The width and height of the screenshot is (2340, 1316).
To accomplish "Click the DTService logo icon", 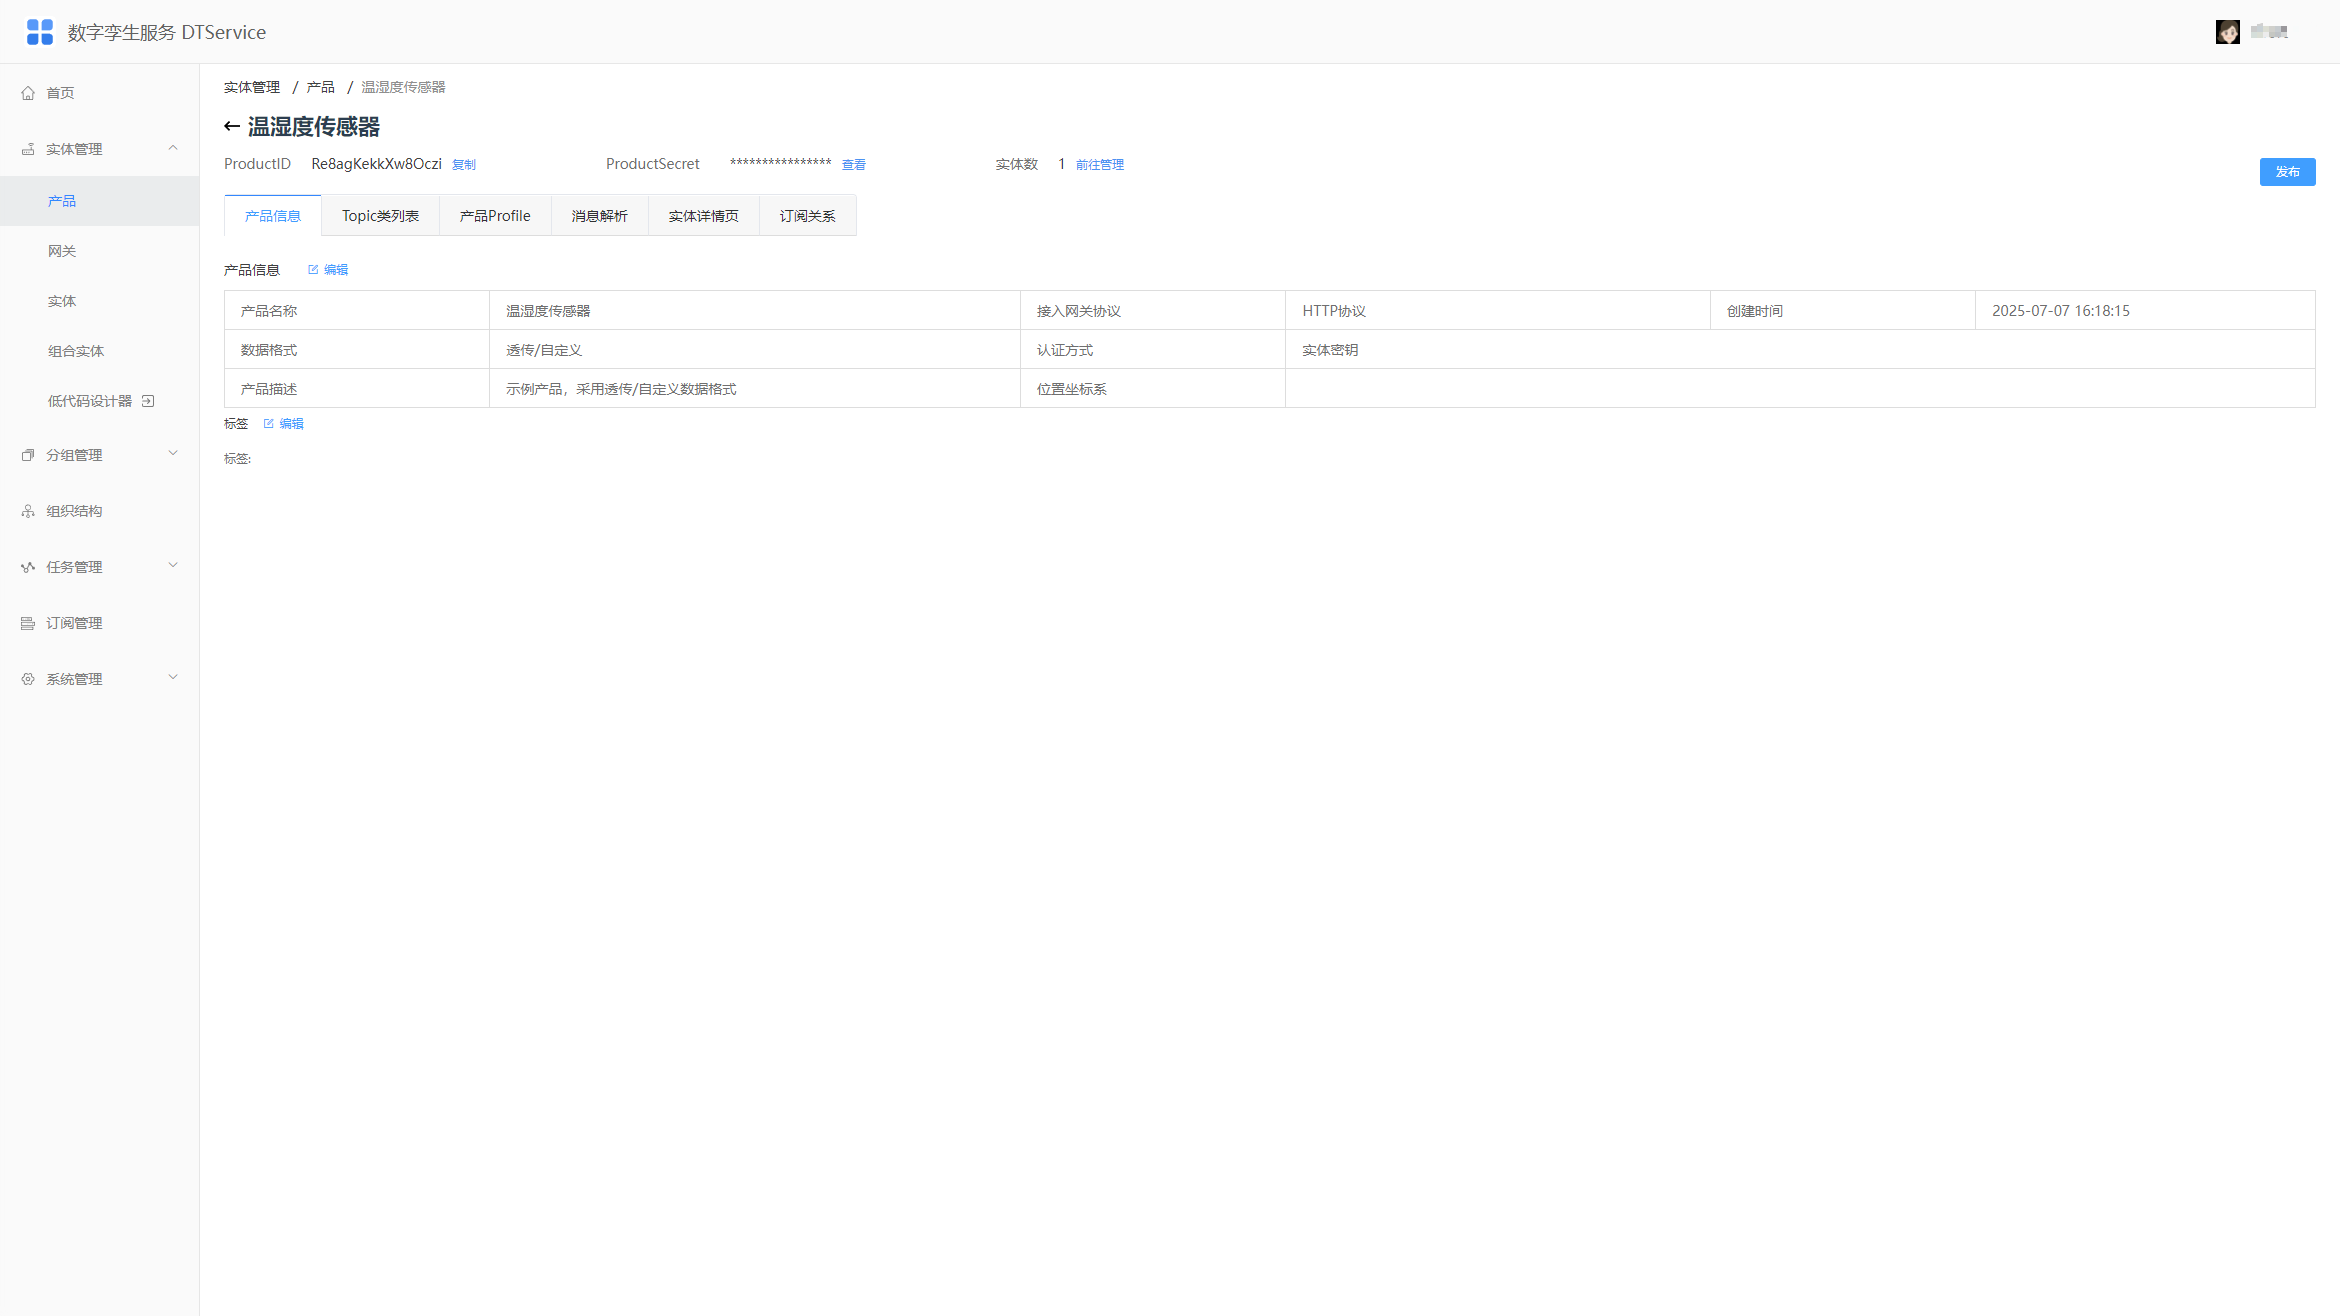I will tap(40, 32).
